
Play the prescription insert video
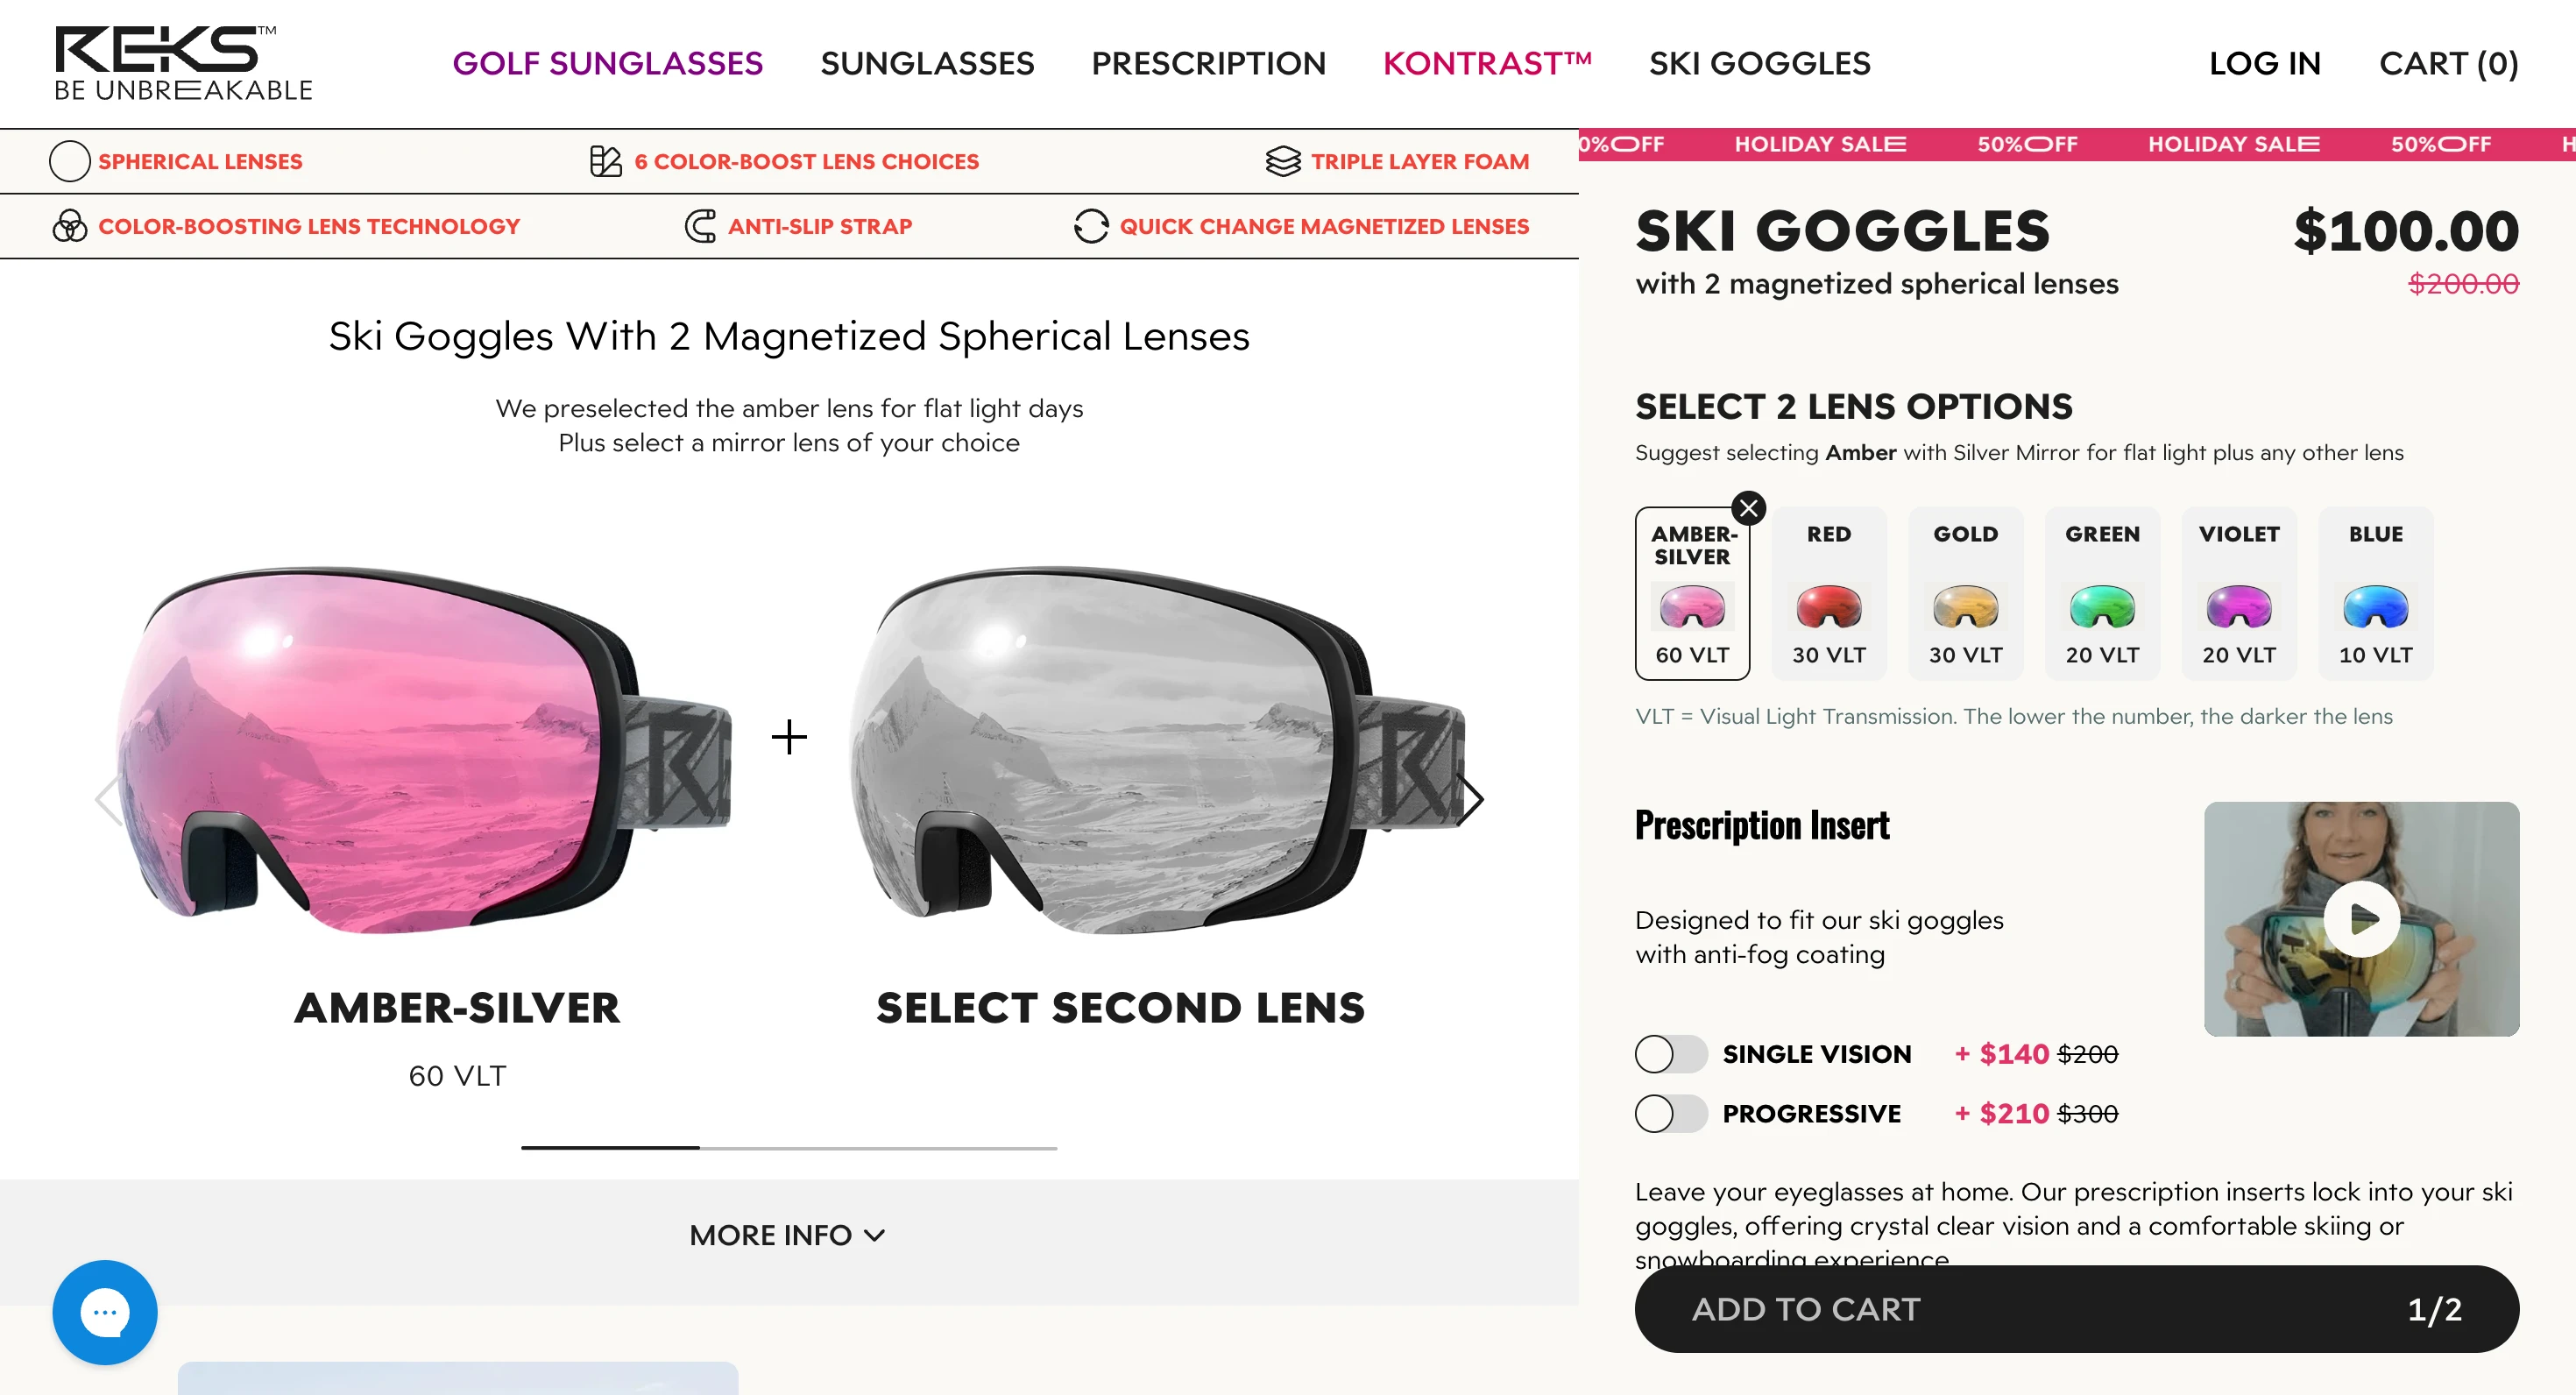(2361, 918)
